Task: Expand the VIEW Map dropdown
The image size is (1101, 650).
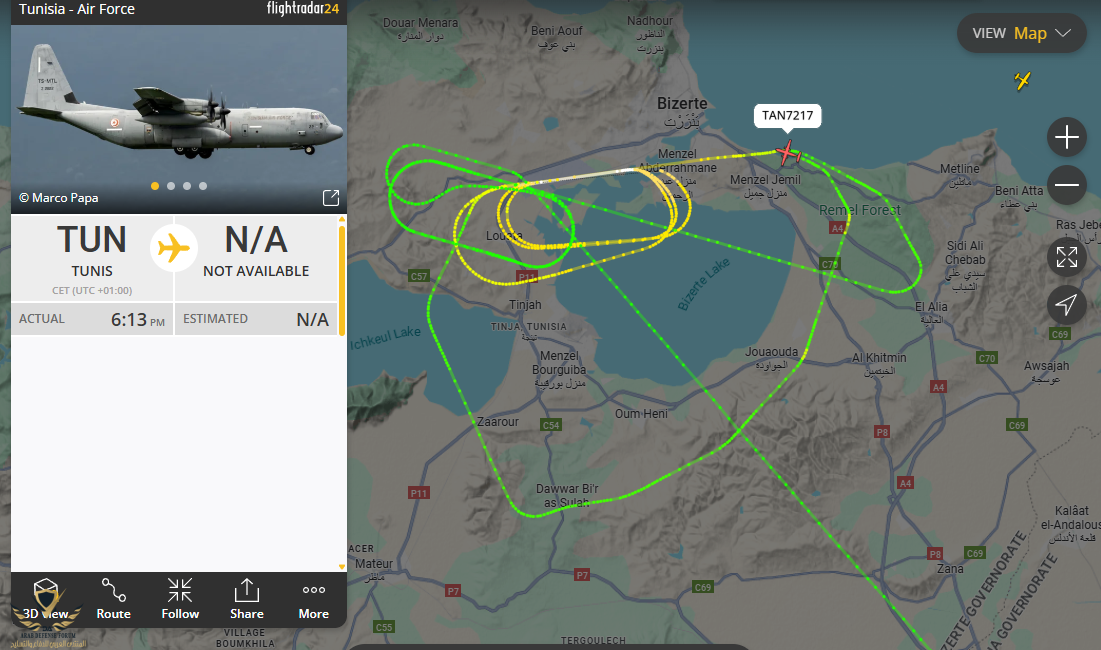Action: coord(1022,33)
